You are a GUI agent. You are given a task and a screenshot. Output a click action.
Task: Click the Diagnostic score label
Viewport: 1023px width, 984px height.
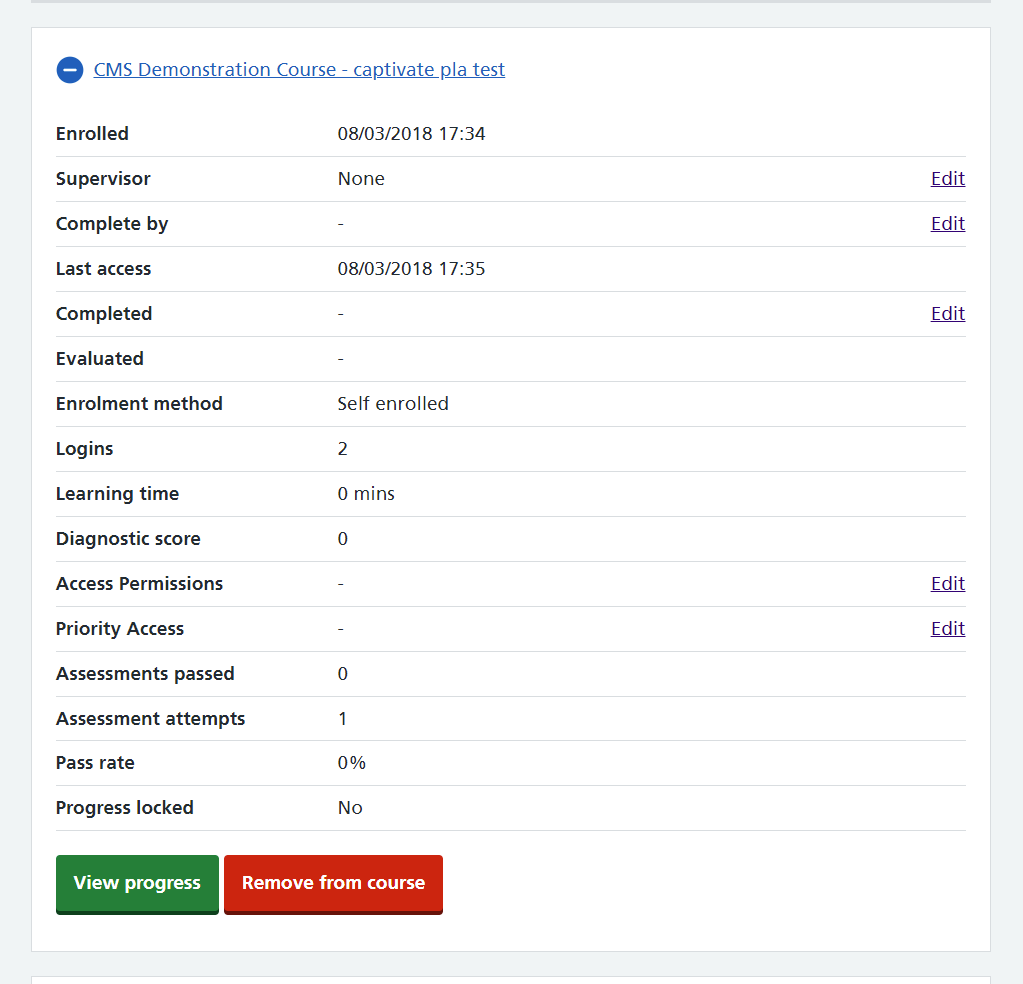[128, 539]
